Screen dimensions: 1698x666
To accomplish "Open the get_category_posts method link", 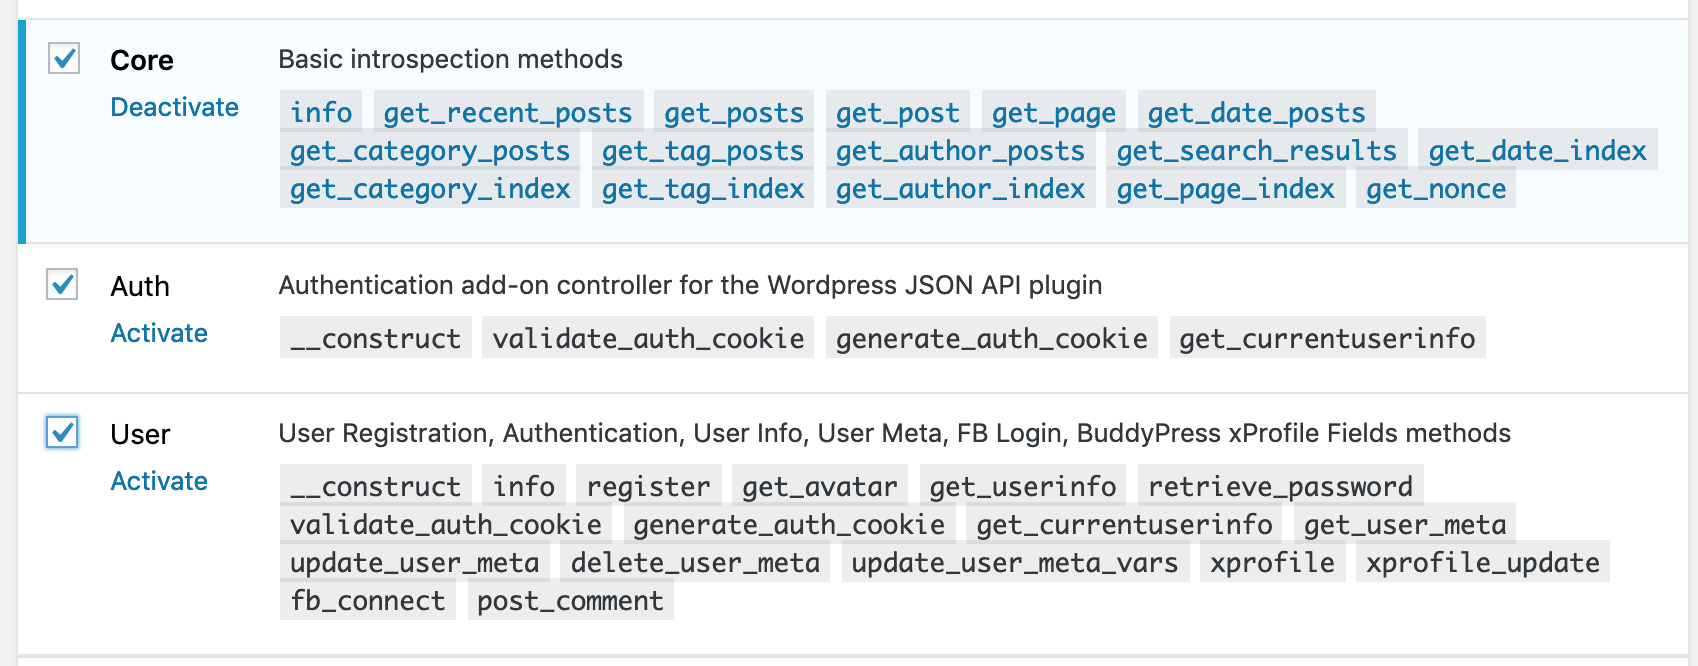I will [430, 150].
